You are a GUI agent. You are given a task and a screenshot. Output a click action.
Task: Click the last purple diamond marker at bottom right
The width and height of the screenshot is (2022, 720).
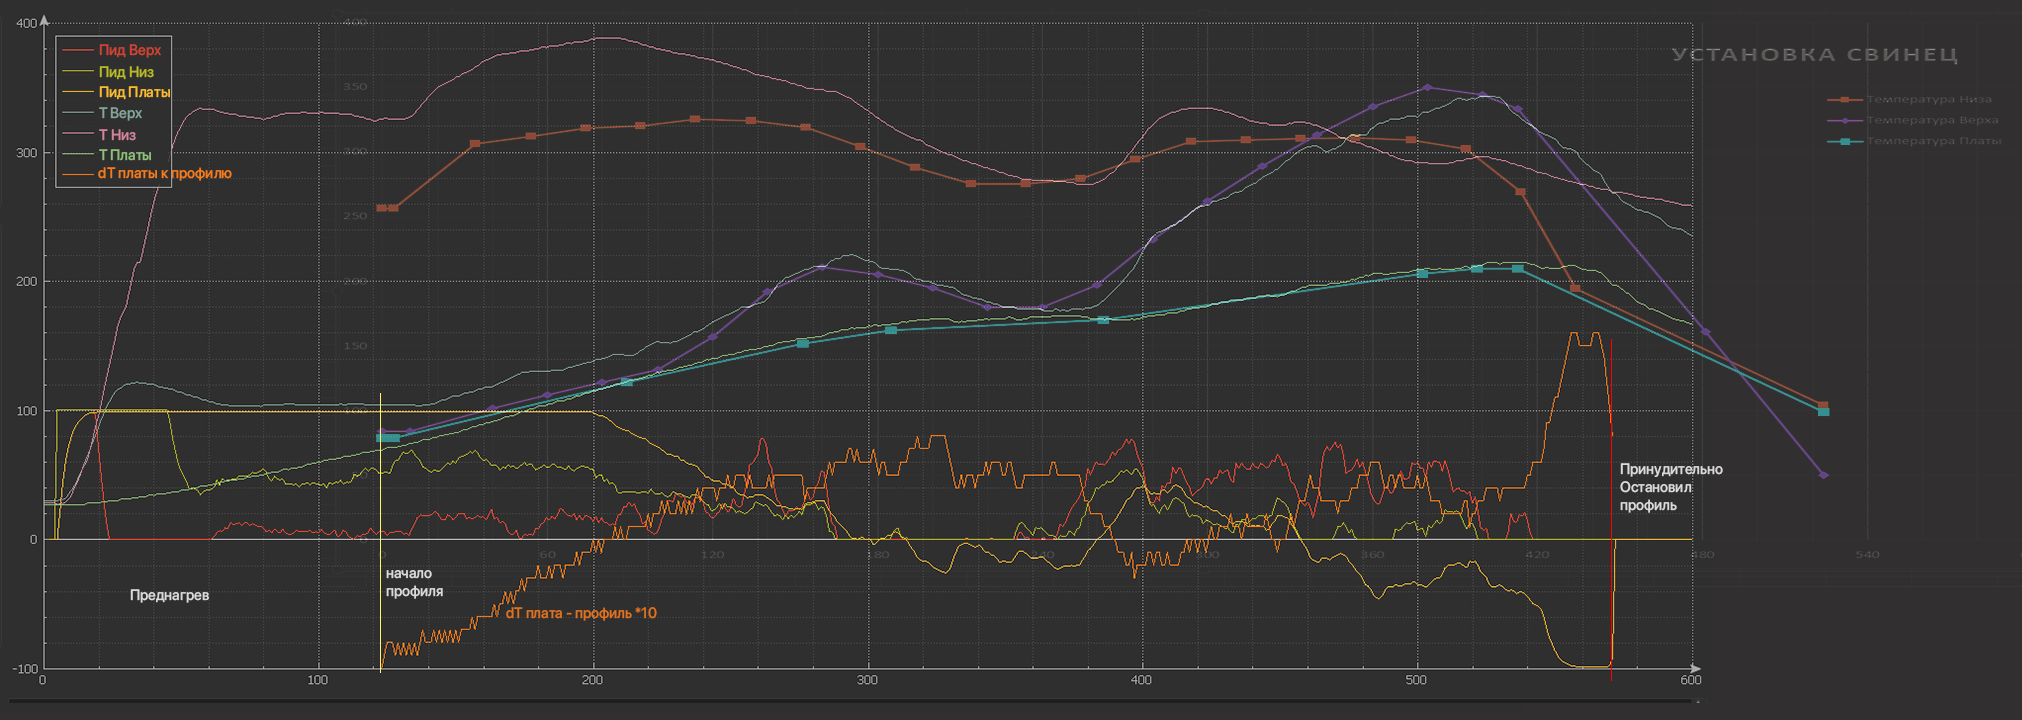(x=1824, y=475)
